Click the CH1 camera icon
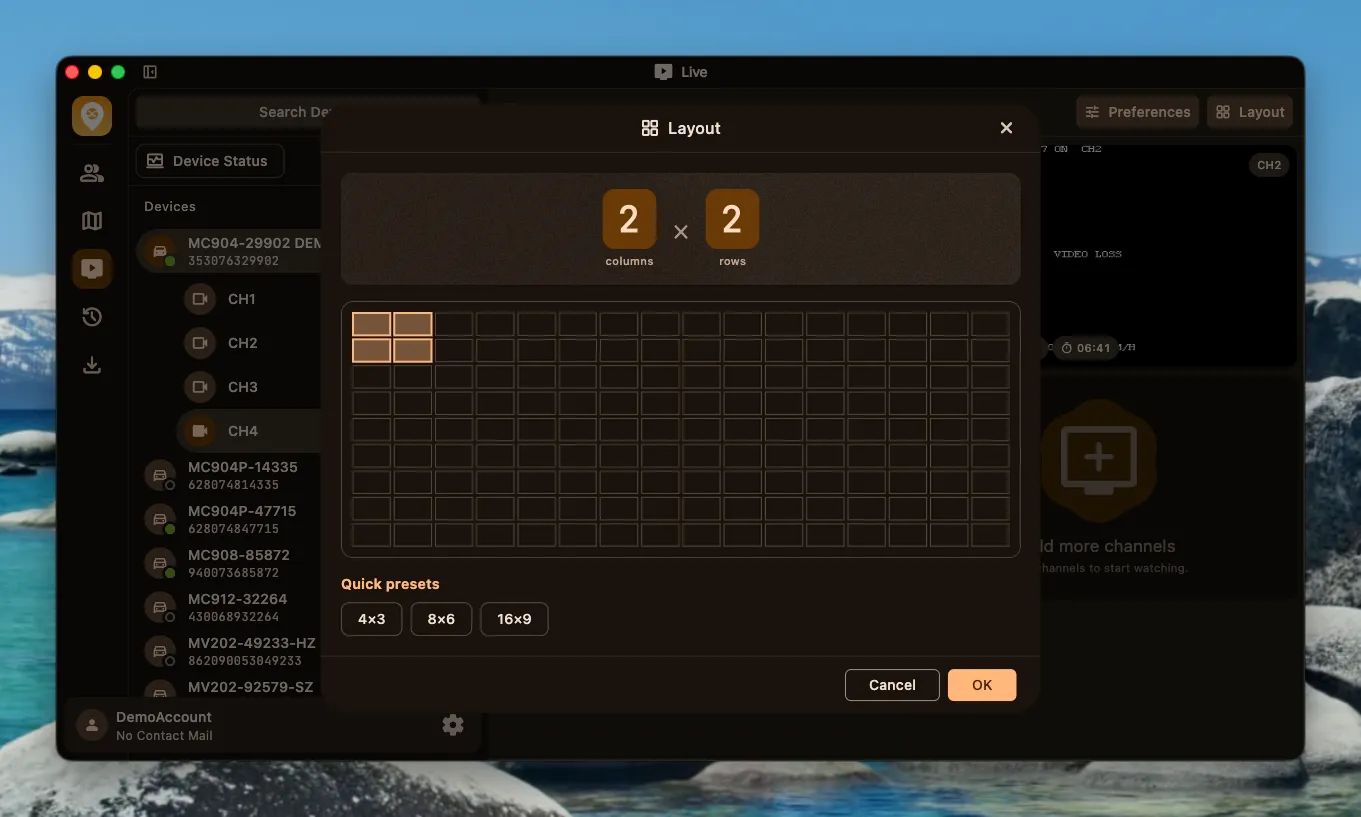 click(x=200, y=299)
